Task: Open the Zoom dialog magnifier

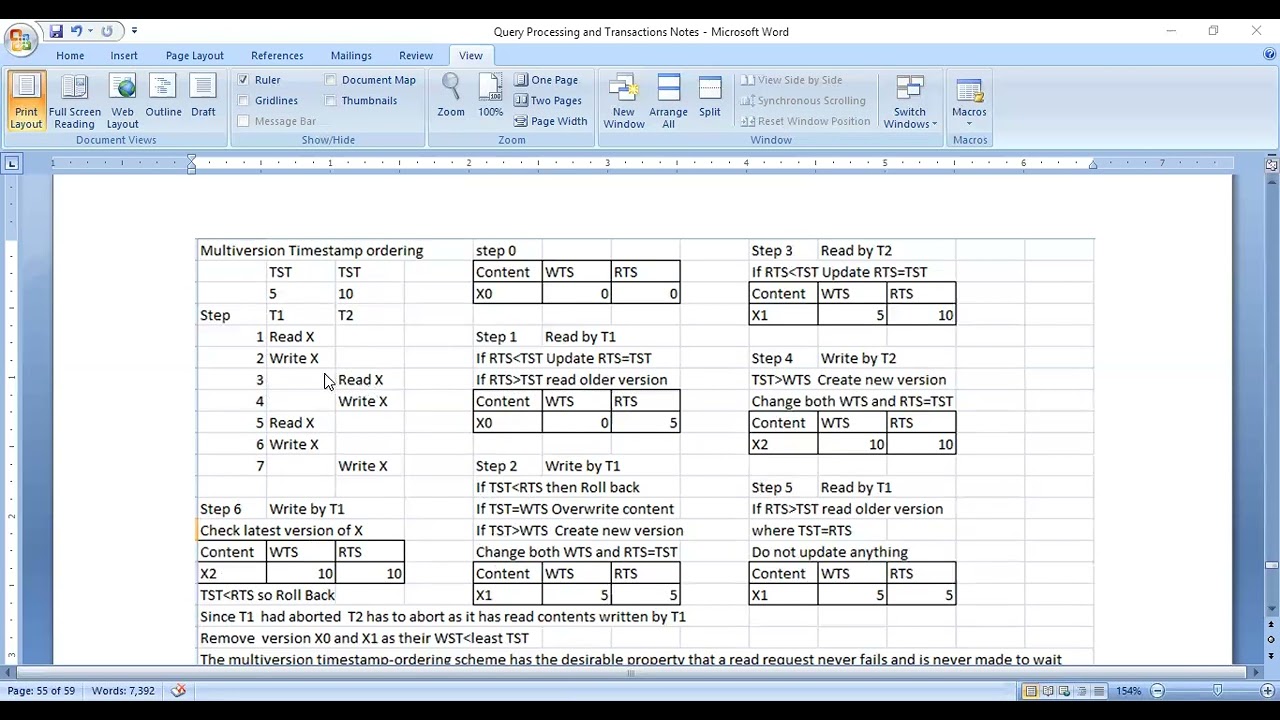Action: point(451,97)
